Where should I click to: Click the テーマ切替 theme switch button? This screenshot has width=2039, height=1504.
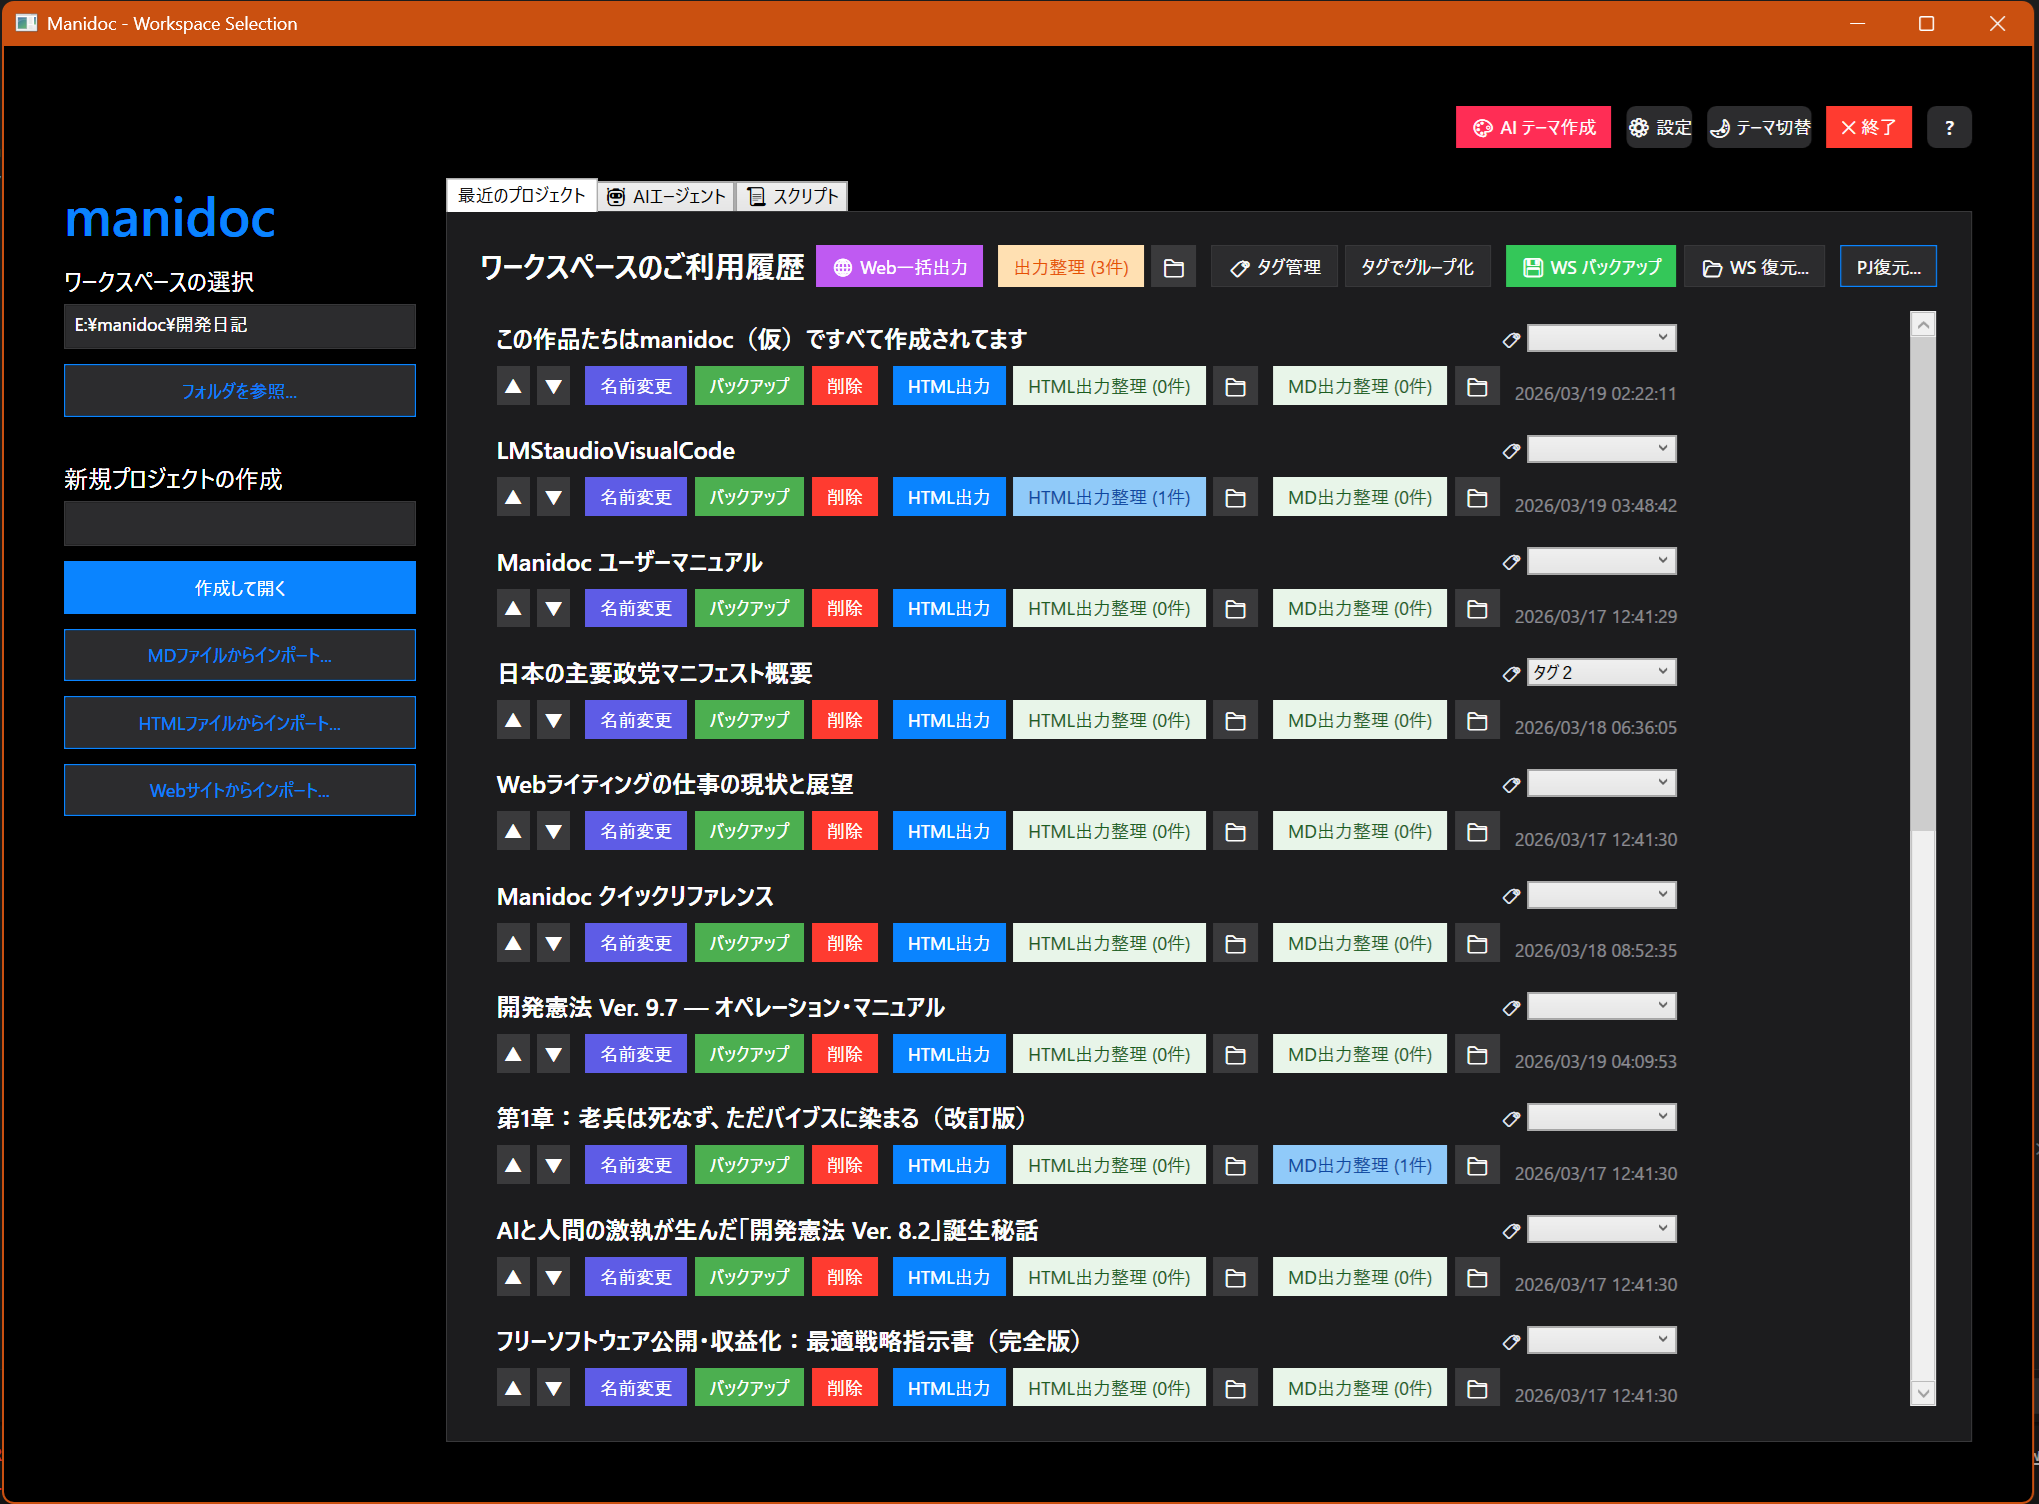tap(1759, 127)
